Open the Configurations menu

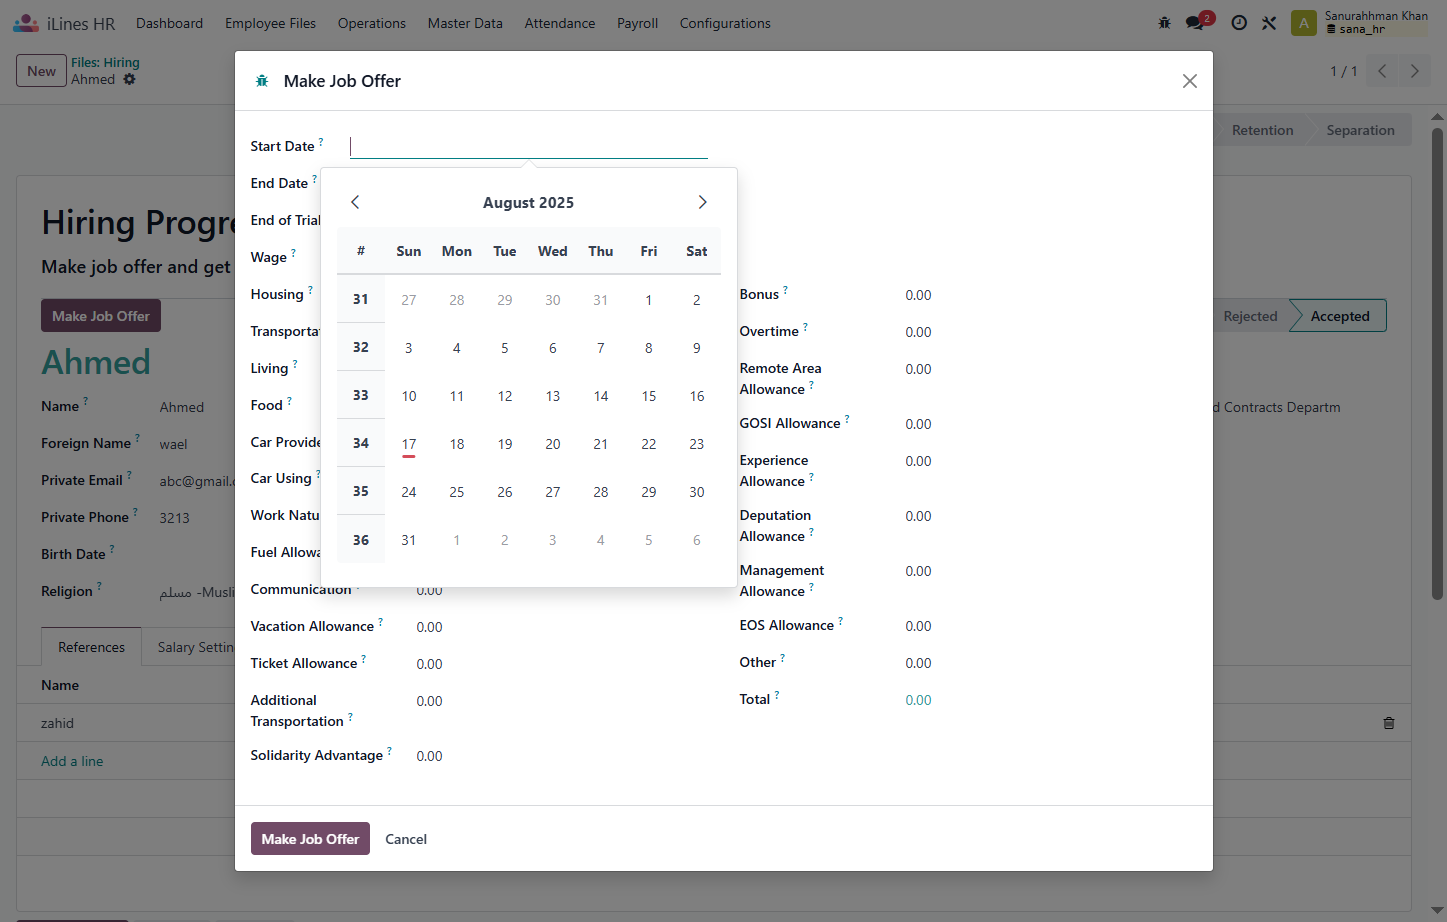pos(725,23)
